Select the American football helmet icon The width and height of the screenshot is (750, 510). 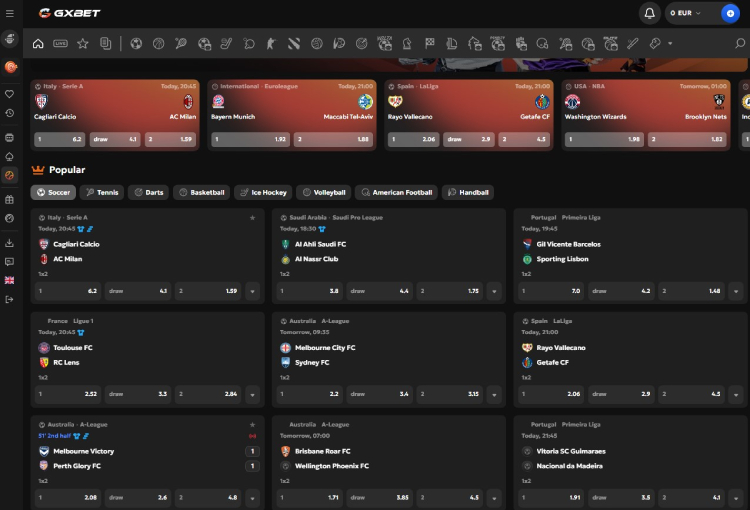pyautogui.click(x=542, y=44)
